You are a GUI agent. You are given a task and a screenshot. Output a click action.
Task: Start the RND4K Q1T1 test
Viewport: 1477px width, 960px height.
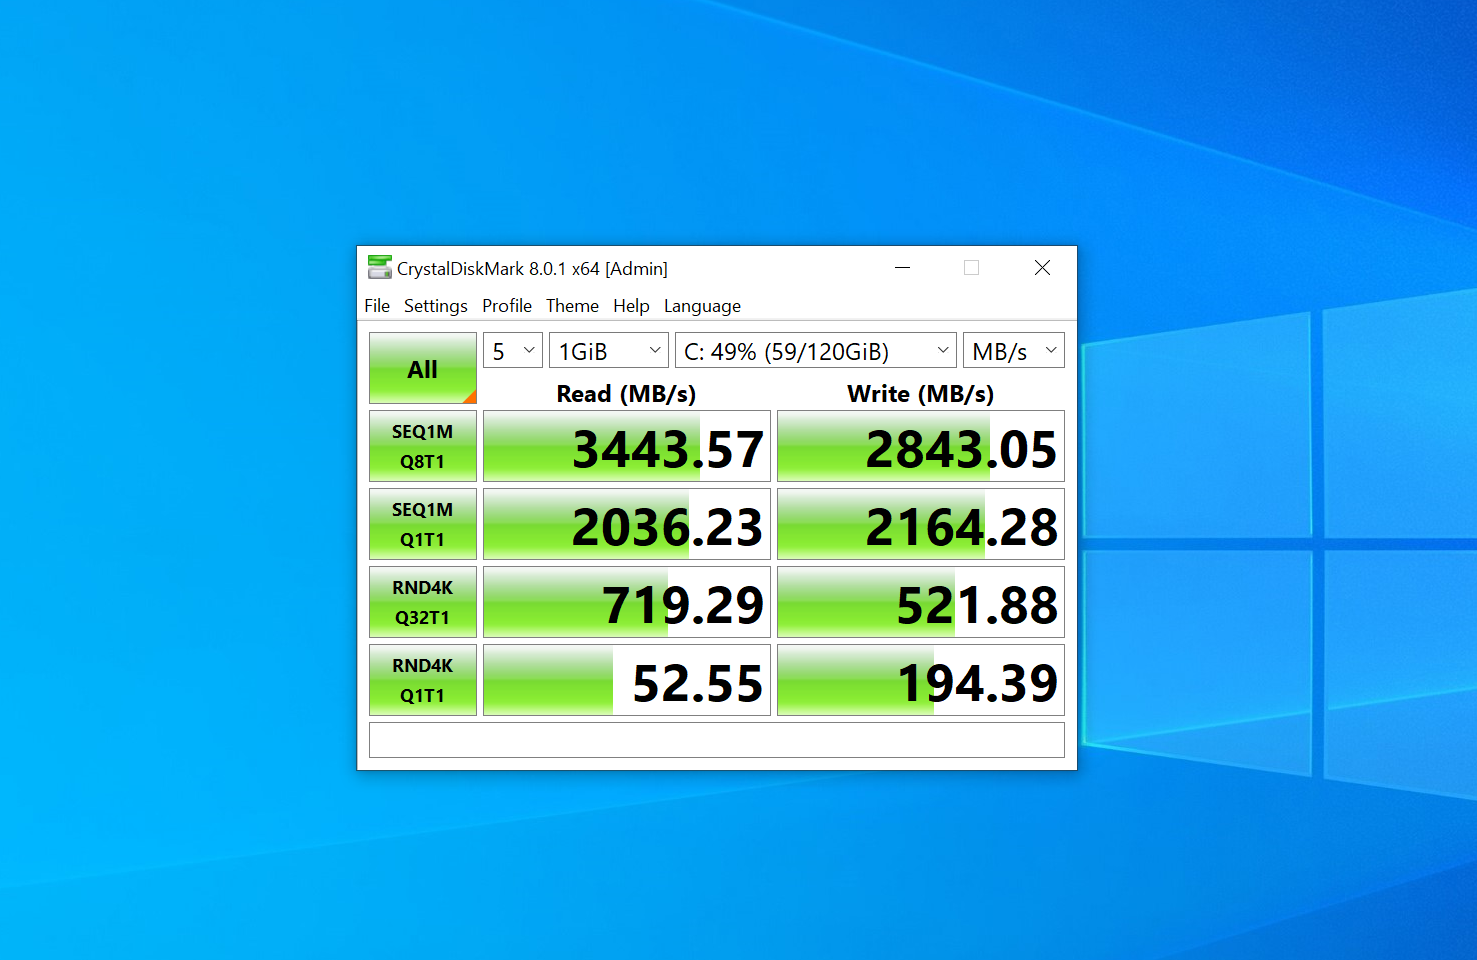(x=422, y=680)
